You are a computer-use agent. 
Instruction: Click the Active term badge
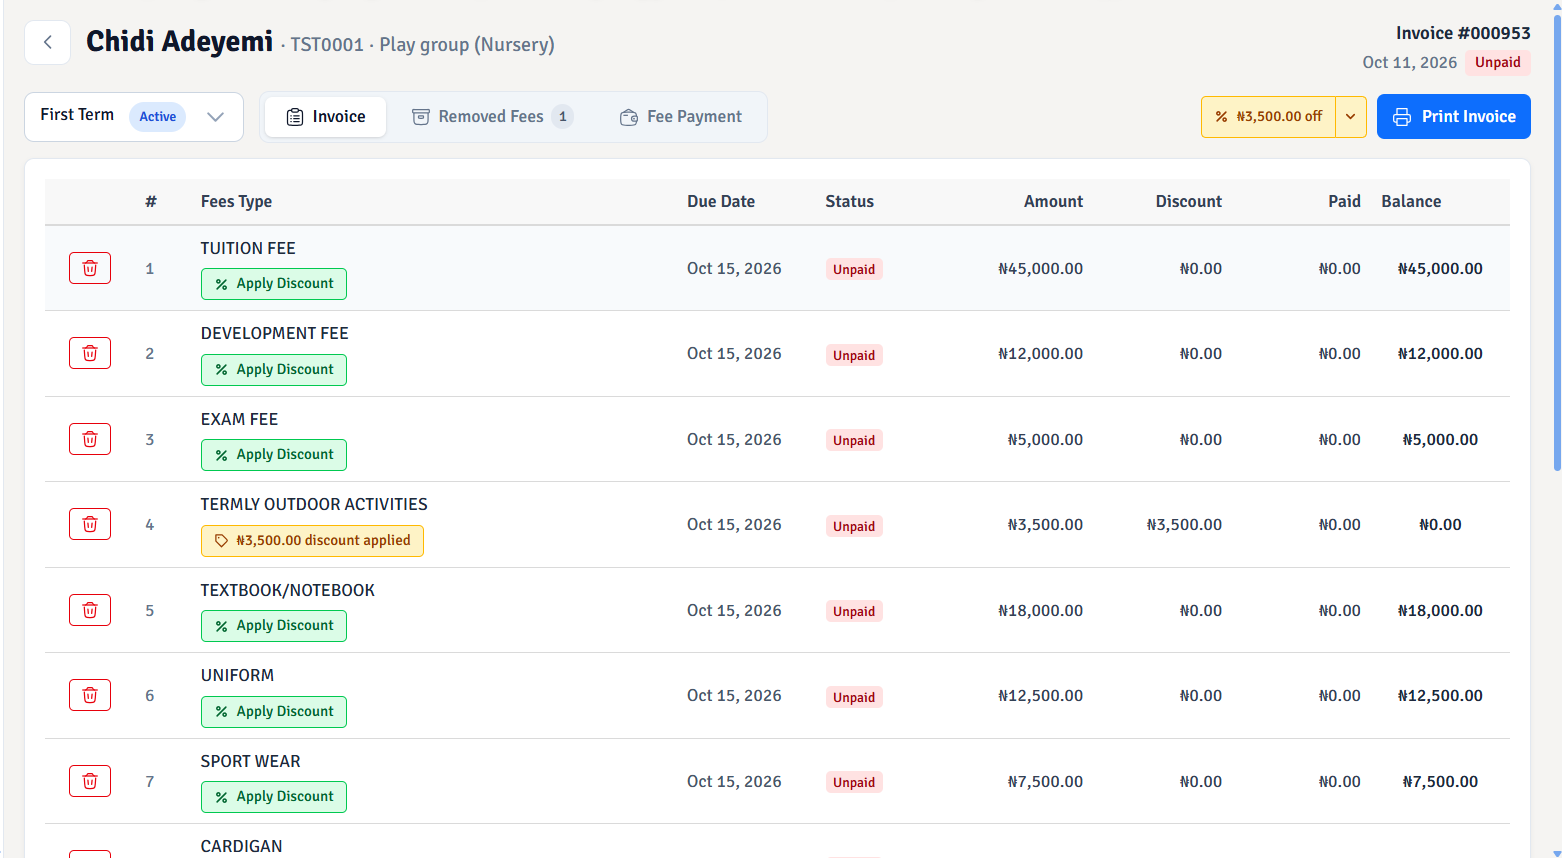pos(158,117)
